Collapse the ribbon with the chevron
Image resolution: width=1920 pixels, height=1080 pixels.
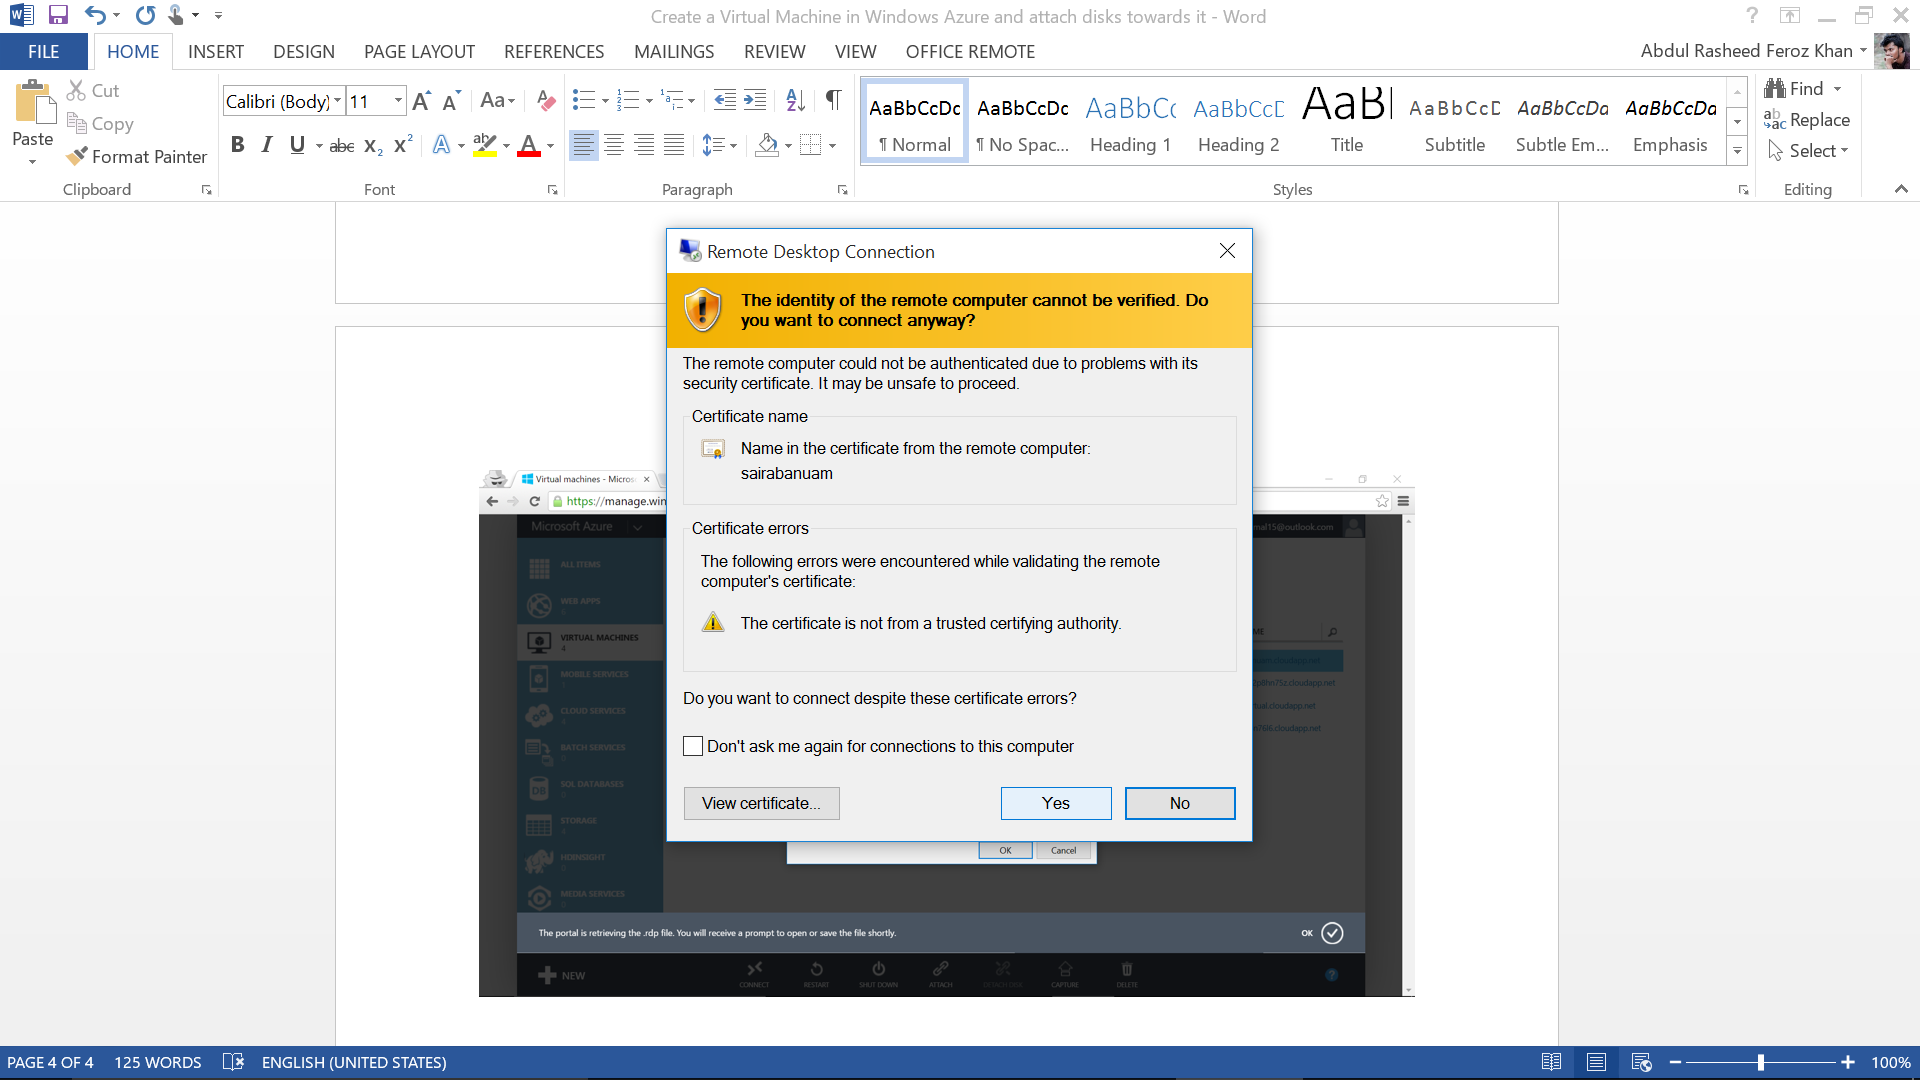[1901, 189]
